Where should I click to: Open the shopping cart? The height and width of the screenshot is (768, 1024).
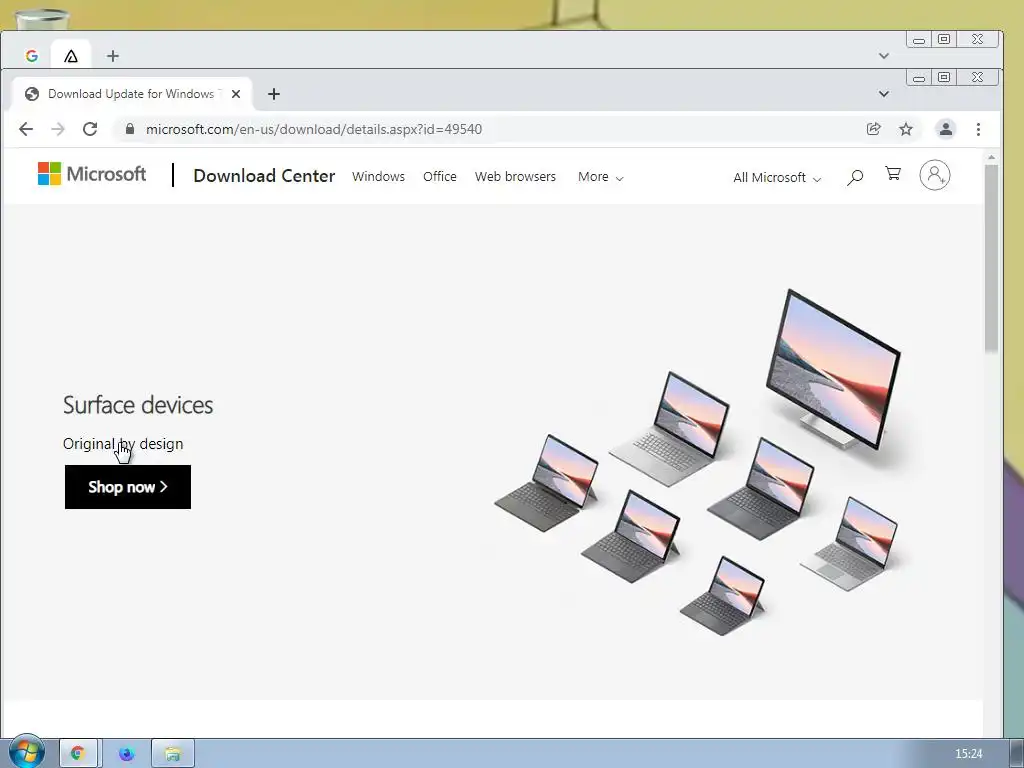pos(893,174)
